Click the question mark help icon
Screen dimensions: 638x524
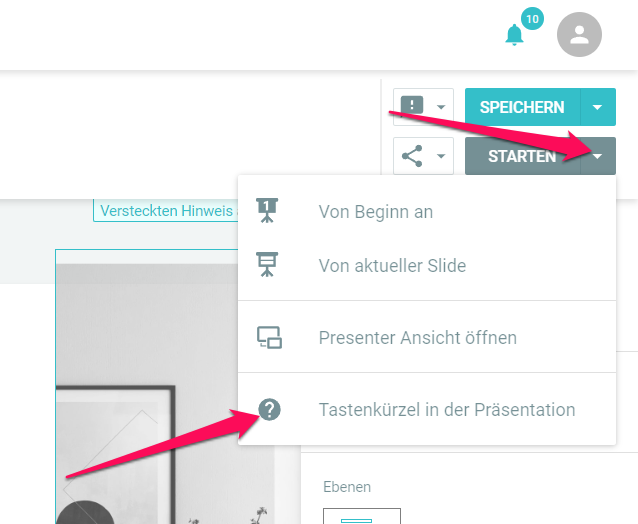[x=269, y=409]
